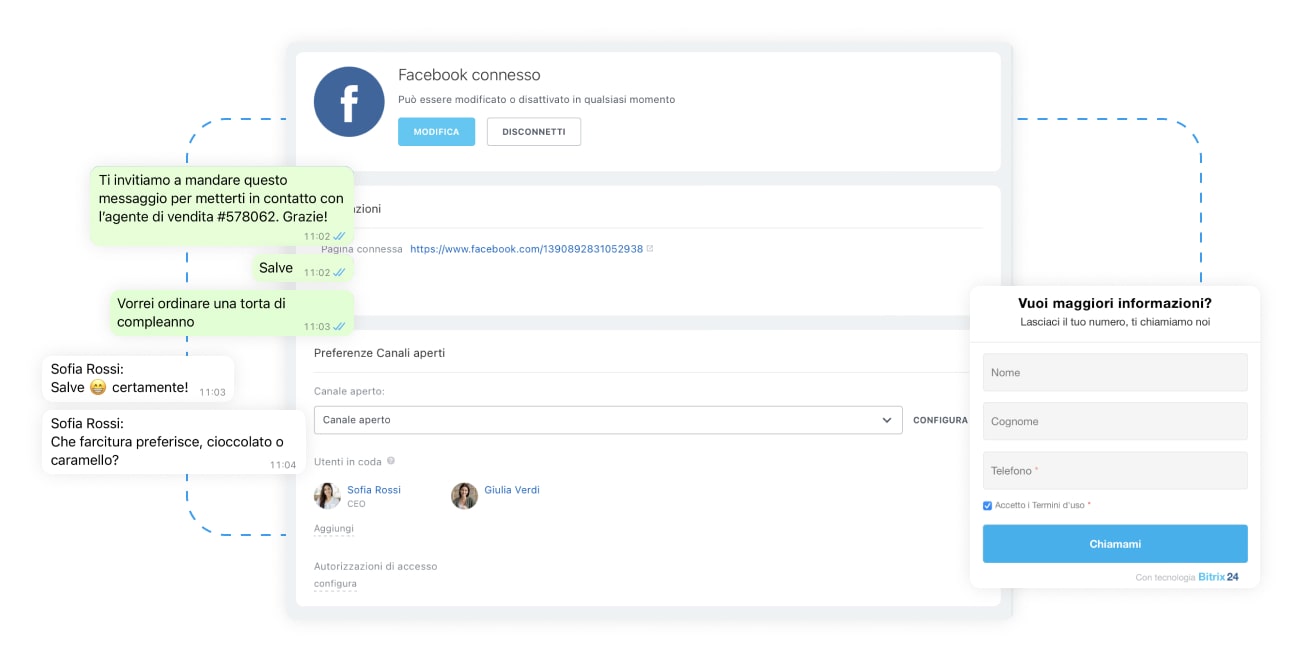
Task: Click the 'Può essere modificato o disattivato' subtitle
Action: point(536,100)
